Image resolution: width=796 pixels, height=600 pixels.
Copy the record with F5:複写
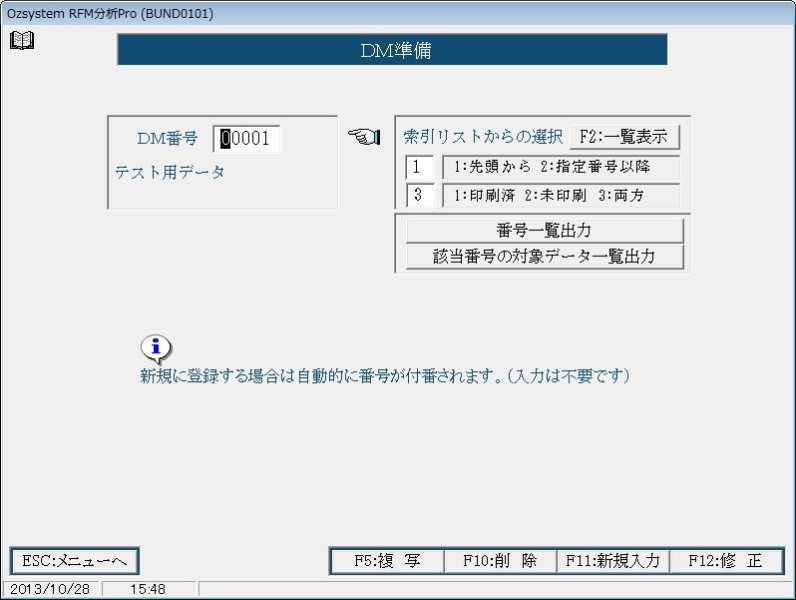click(x=387, y=561)
